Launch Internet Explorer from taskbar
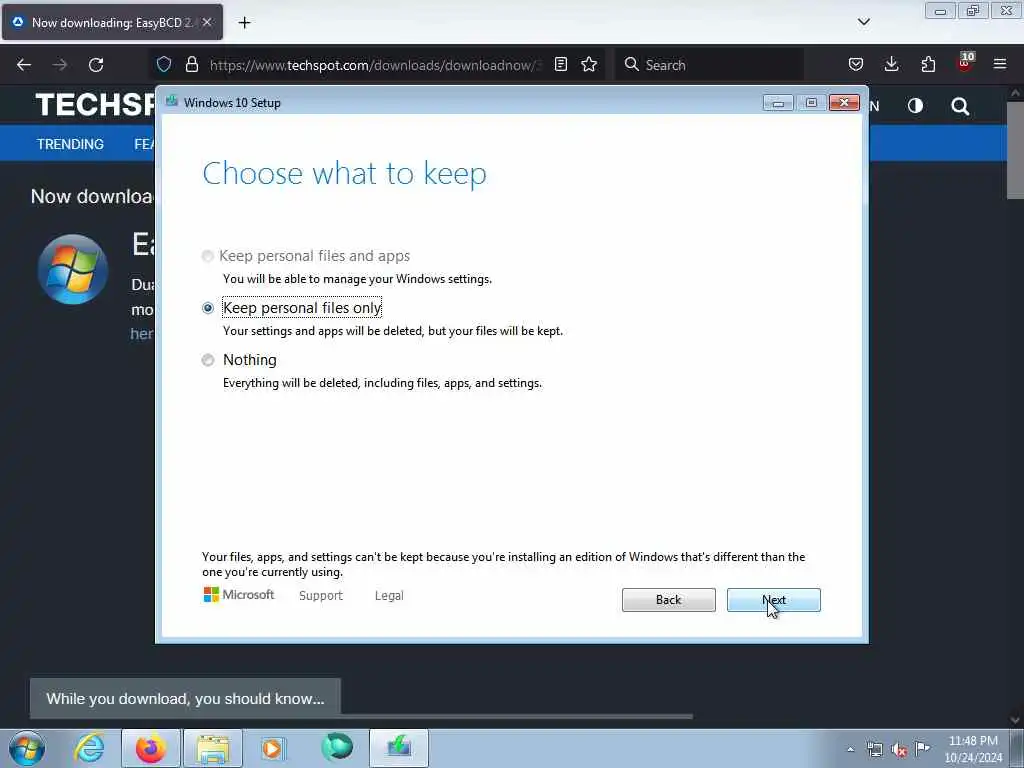1024x768 pixels. click(89, 748)
